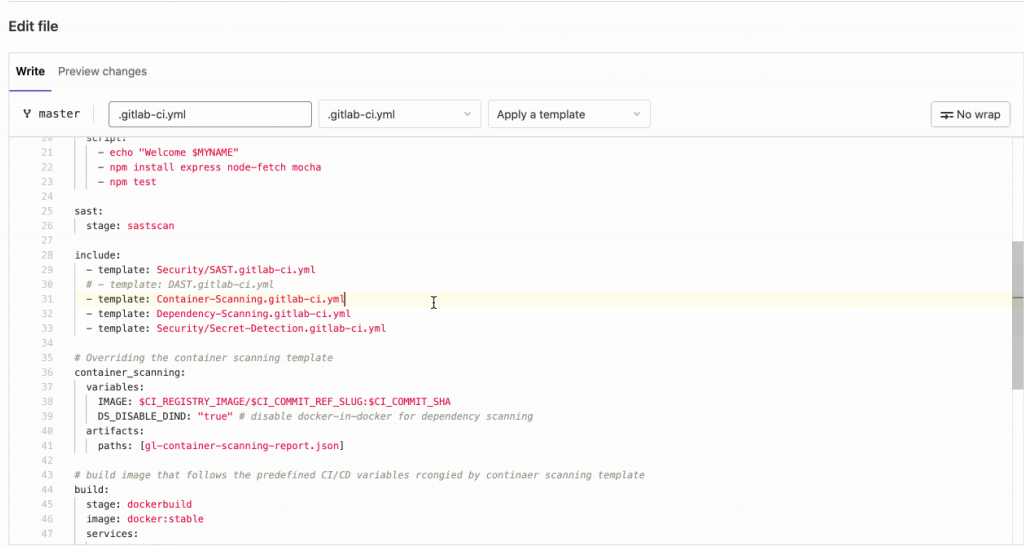Image resolution: width=1024 pixels, height=547 pixels.
Task: Click the commented-out DAST template line
Action: click(x=180, y=284)
